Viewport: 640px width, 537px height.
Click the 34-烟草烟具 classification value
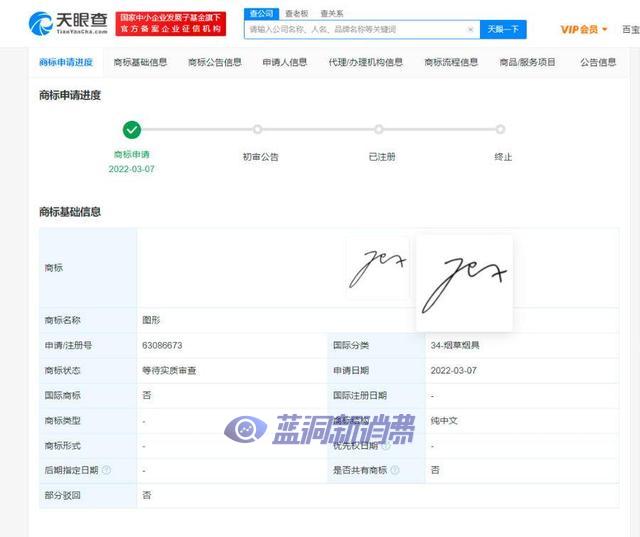click(455, 345)
